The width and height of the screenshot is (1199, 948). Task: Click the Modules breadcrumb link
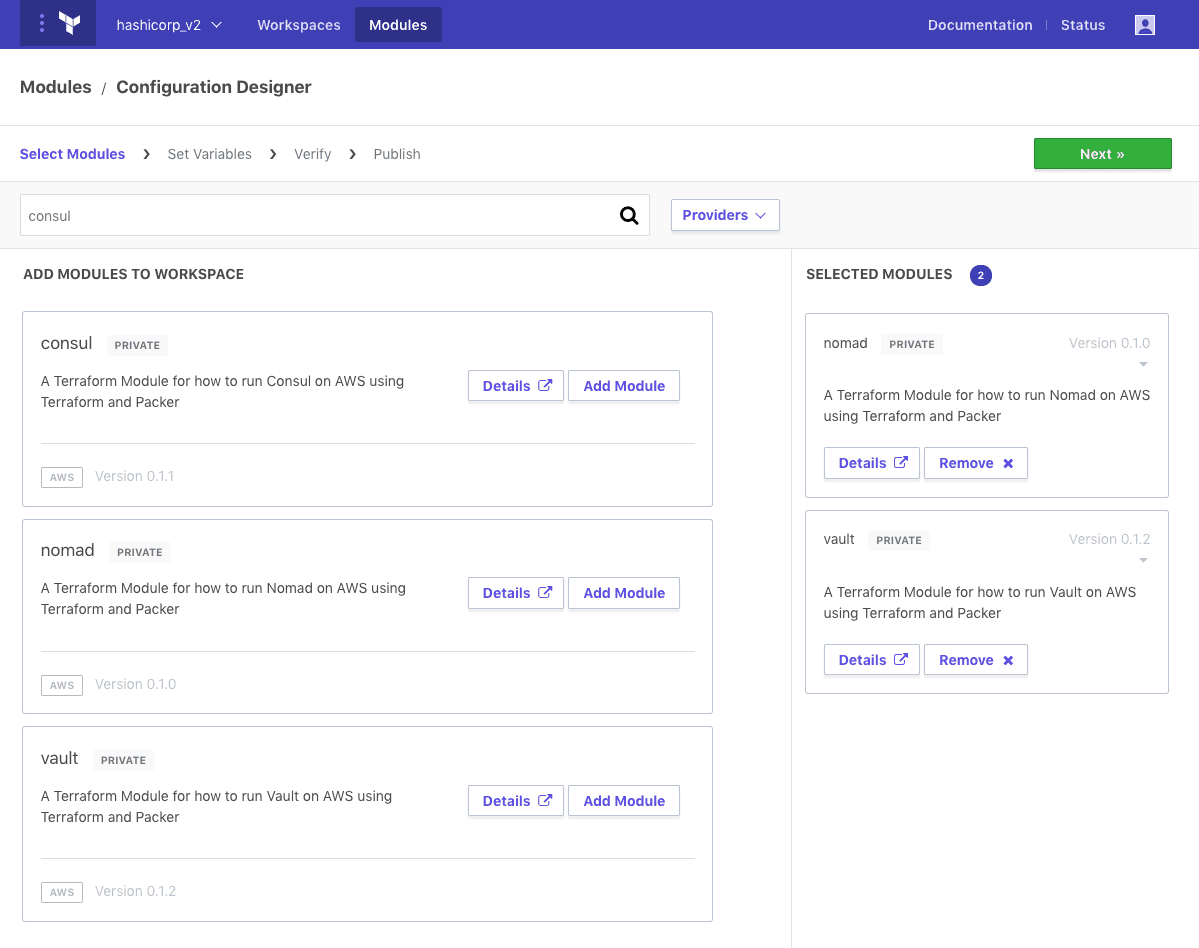tap(56, 87)
